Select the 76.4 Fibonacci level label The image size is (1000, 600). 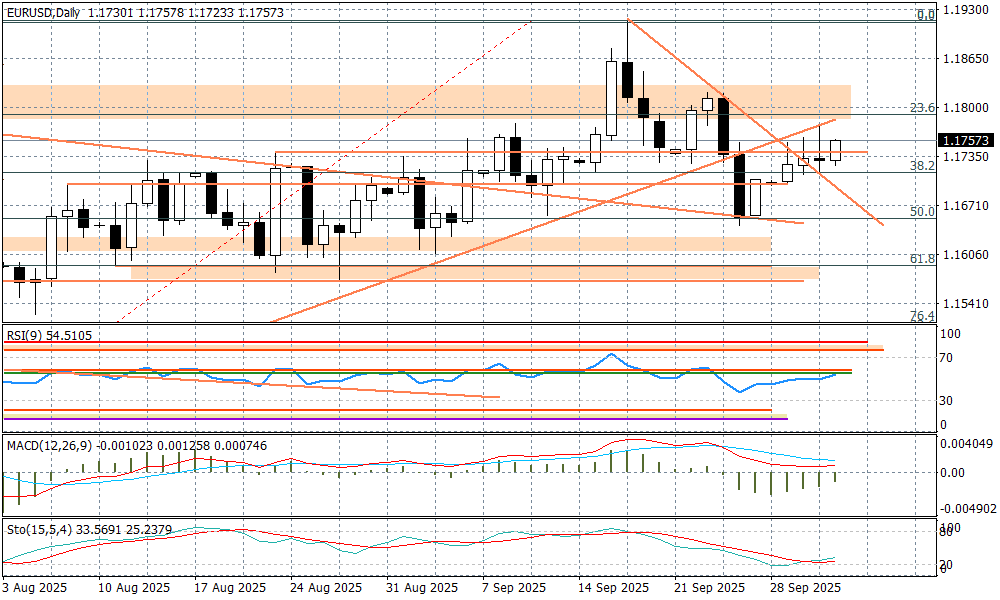923,316
